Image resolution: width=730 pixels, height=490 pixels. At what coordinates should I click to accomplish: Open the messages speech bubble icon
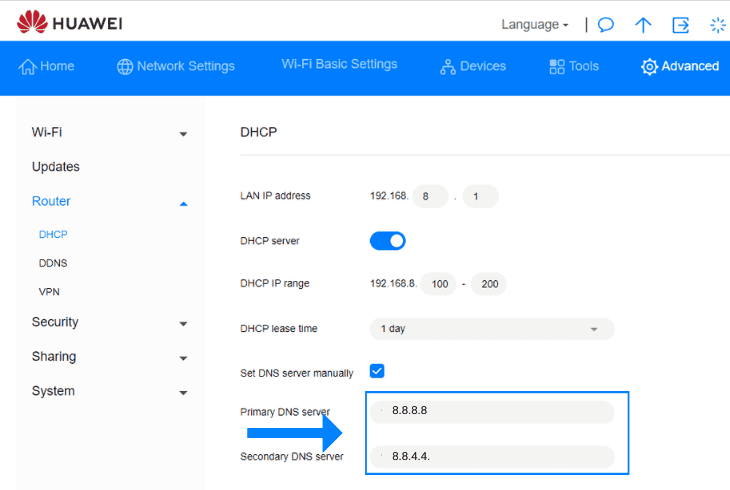606,24
